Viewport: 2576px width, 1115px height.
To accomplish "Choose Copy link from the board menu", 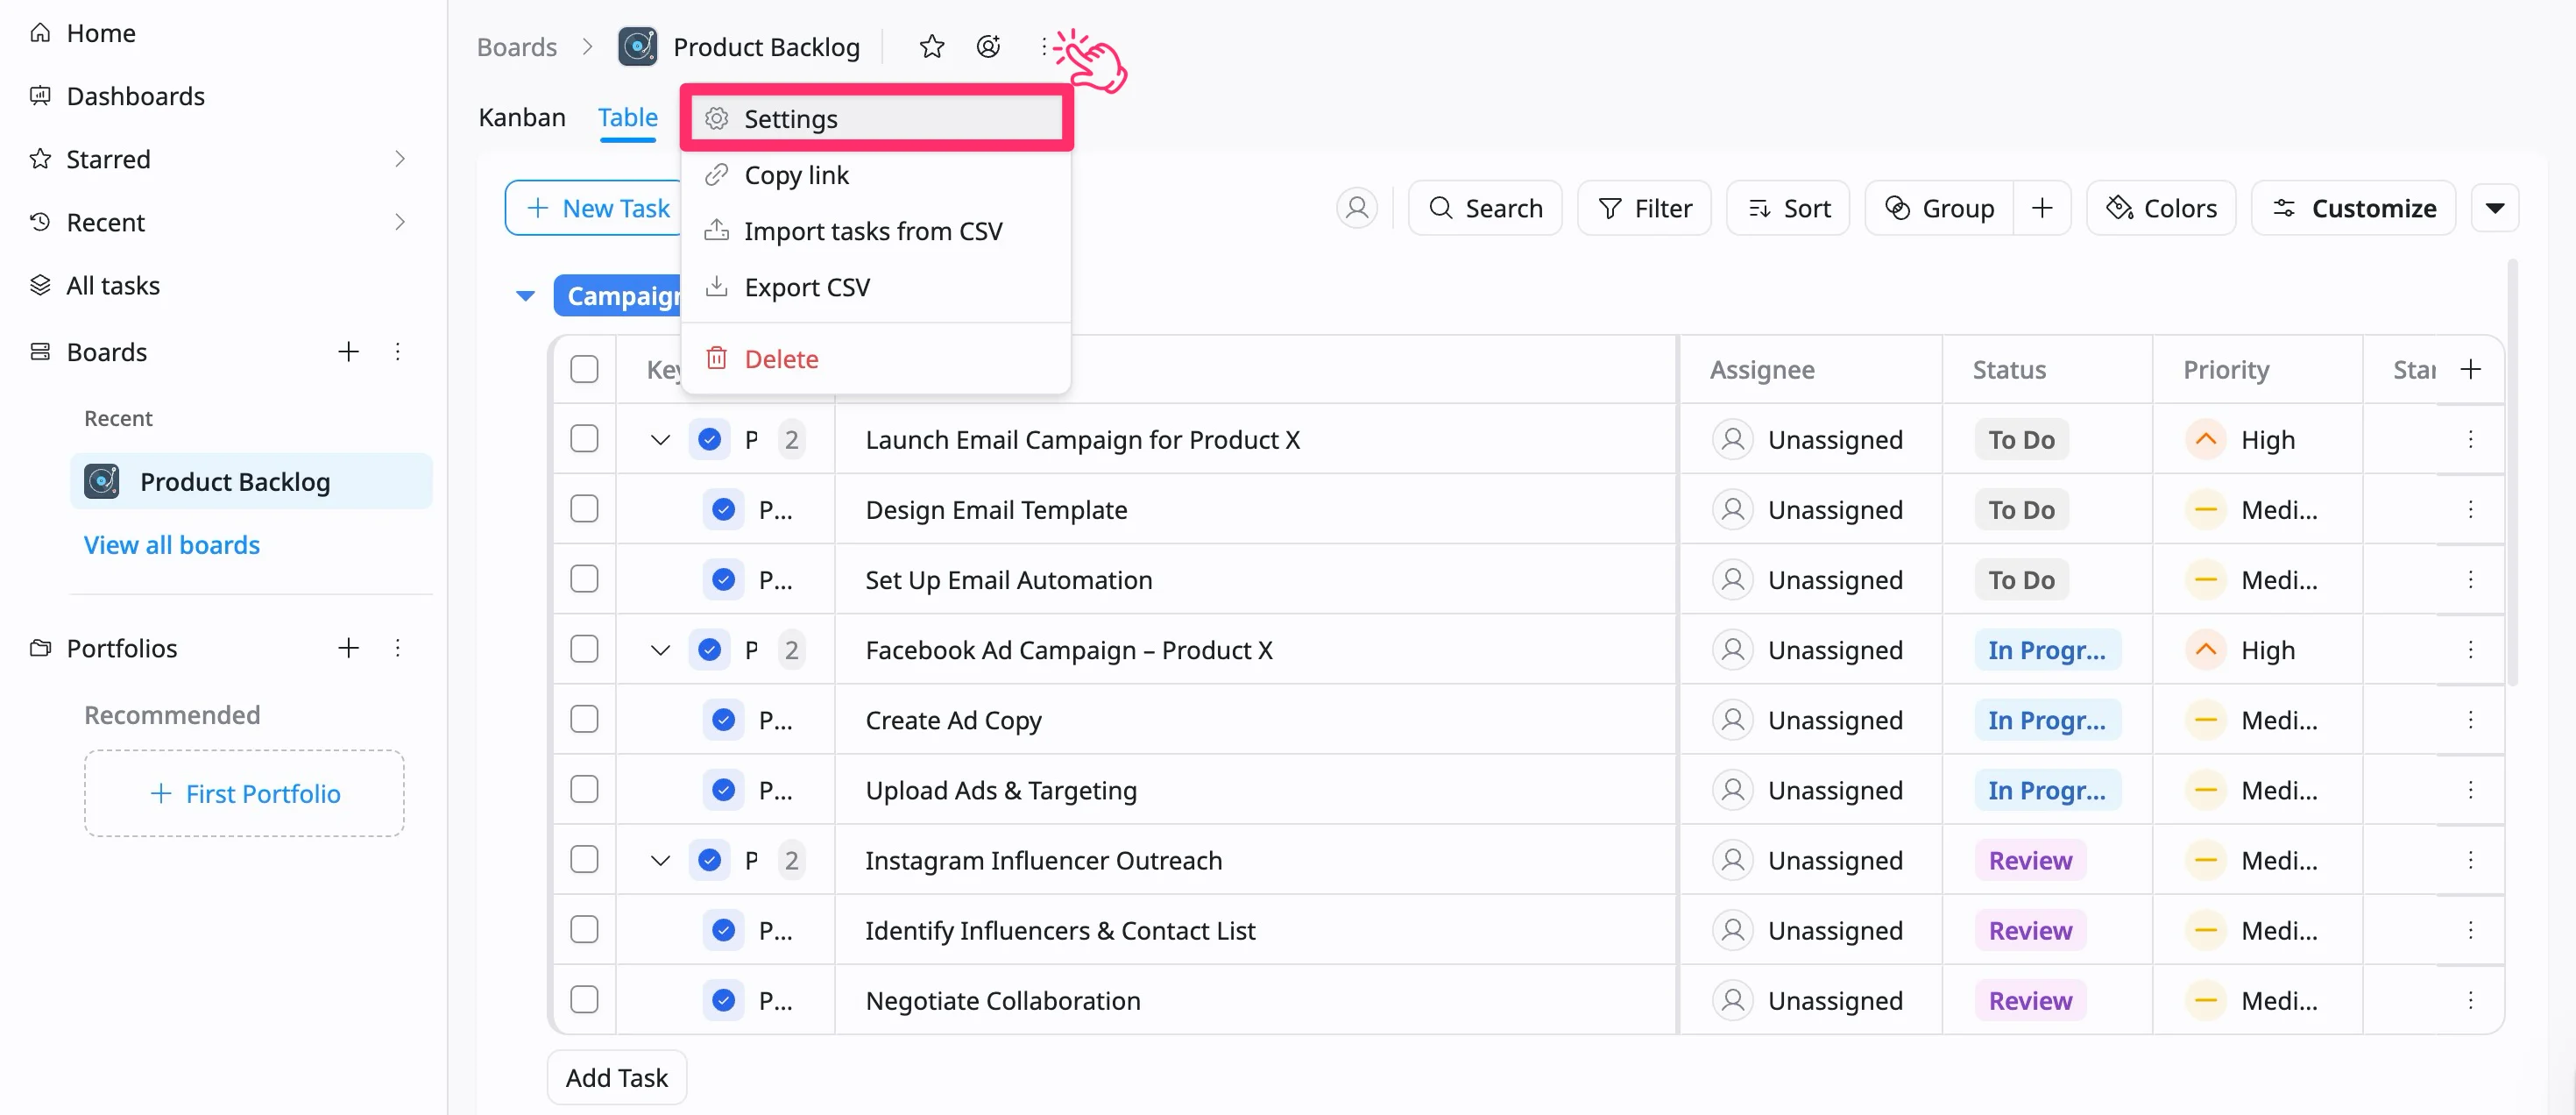I will click(876, 175).
